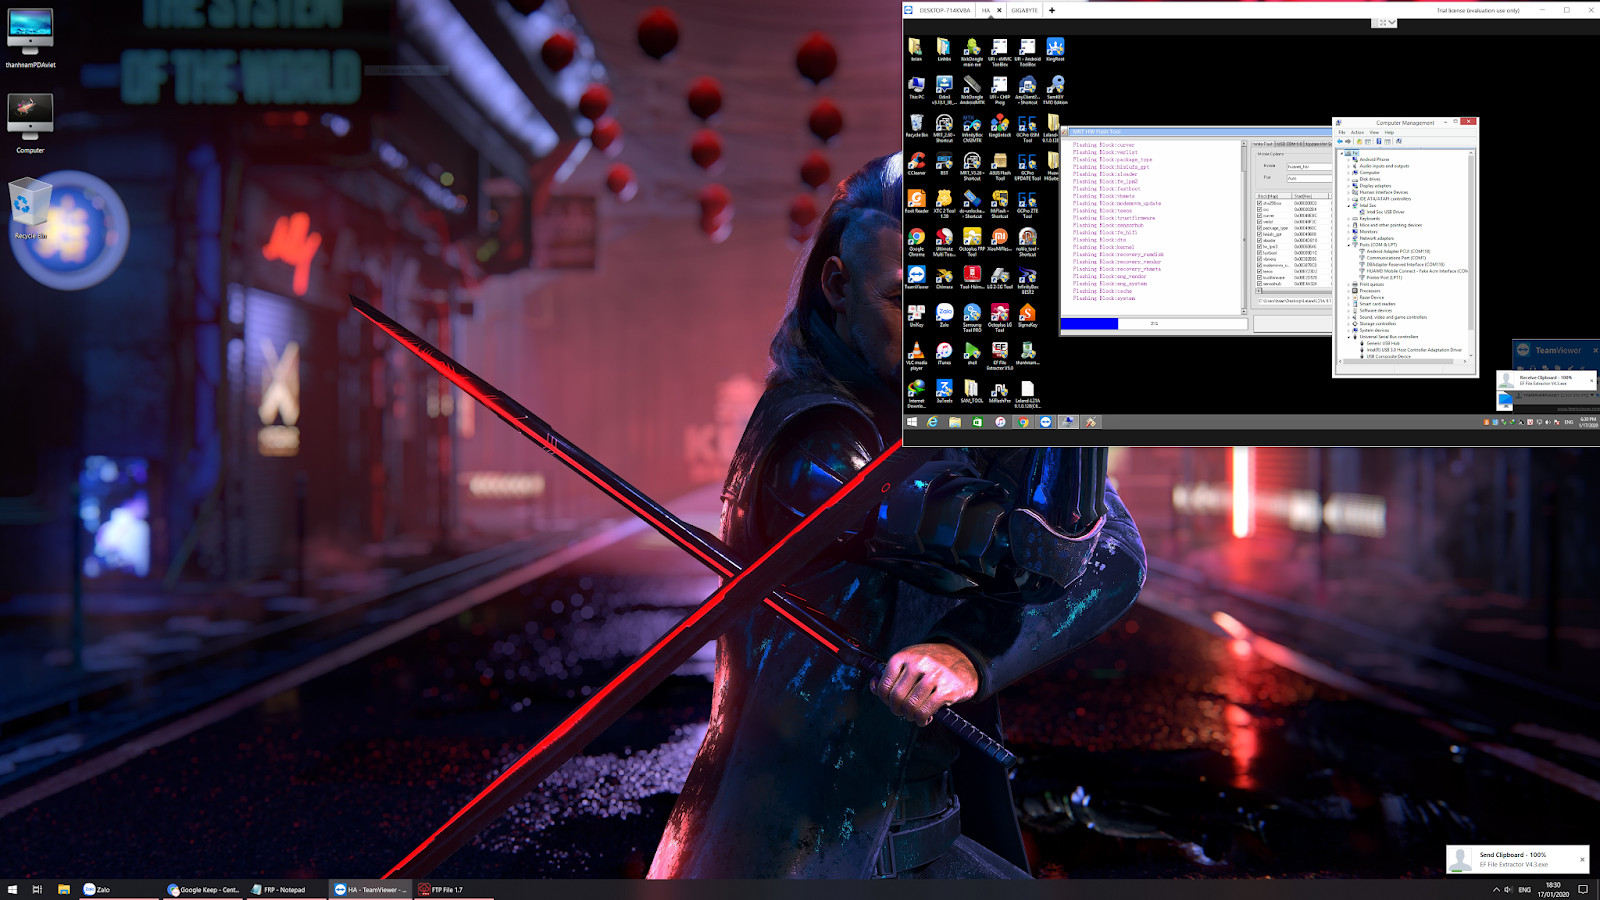Expand Display adapters node
The image size is (1600, 900).
1349,186
